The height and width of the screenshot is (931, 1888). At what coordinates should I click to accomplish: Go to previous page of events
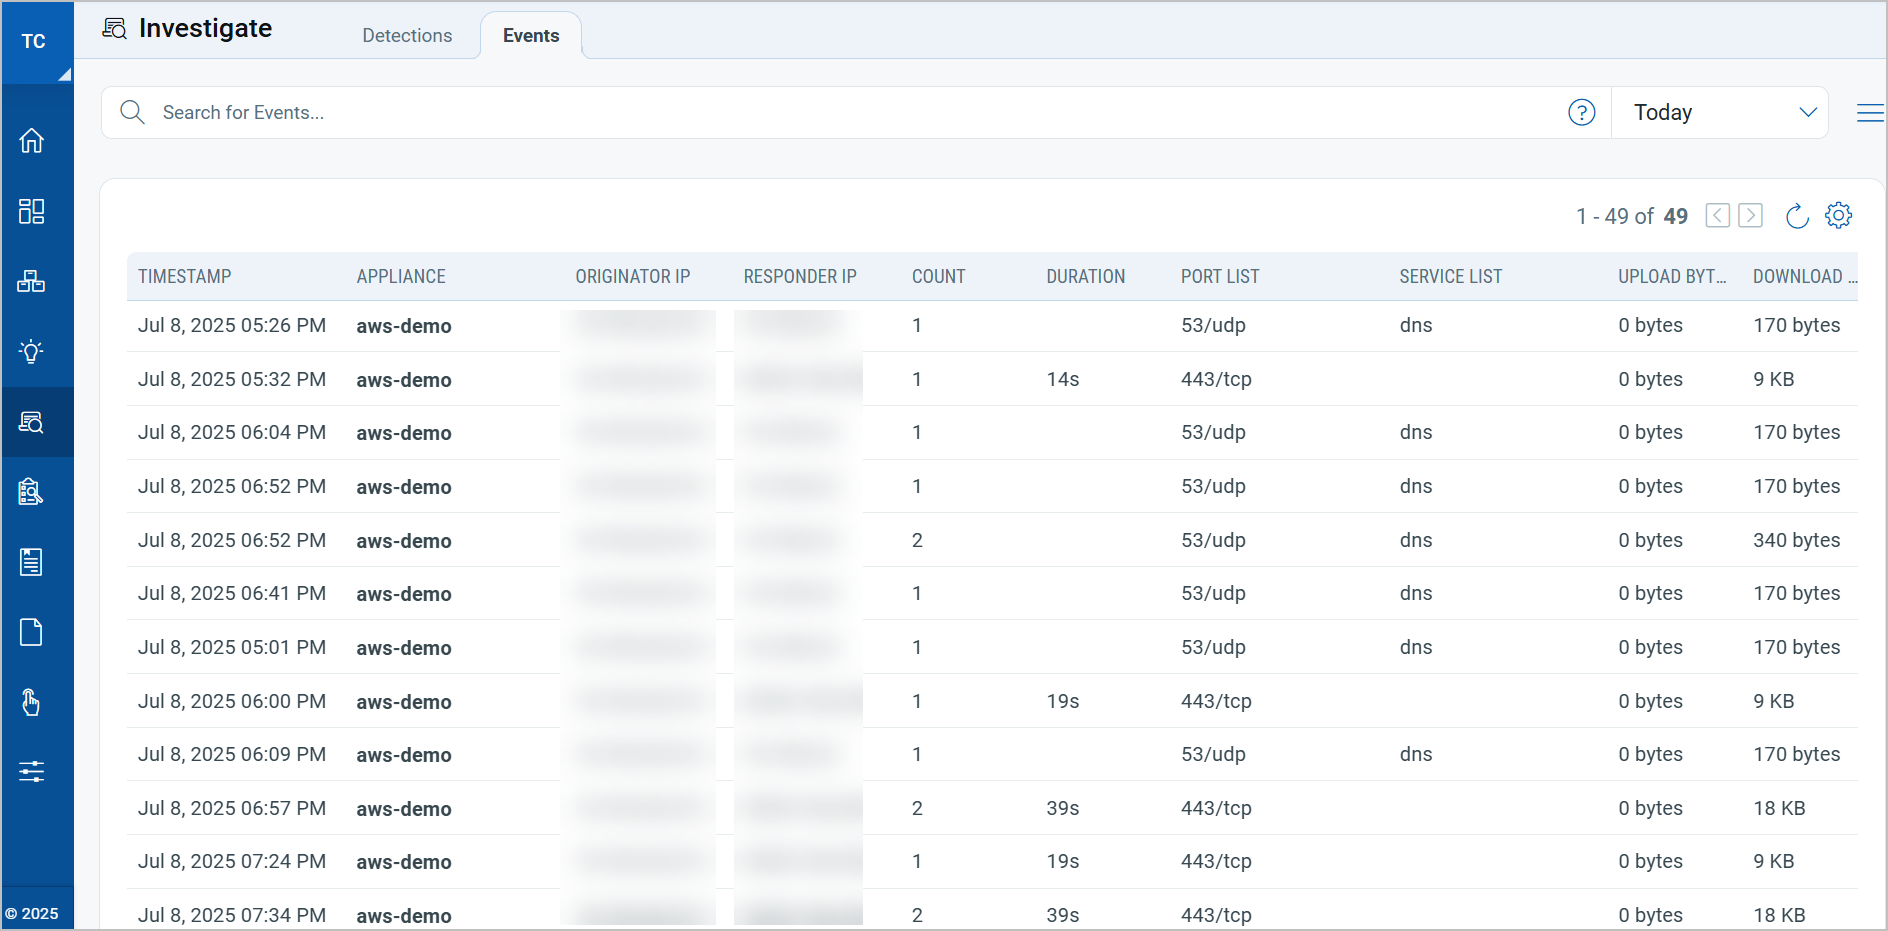tap(1718, 215)
